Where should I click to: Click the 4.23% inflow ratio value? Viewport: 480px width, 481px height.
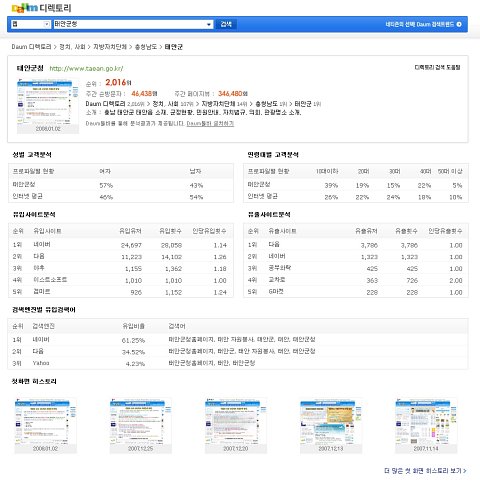click(135, 364)
